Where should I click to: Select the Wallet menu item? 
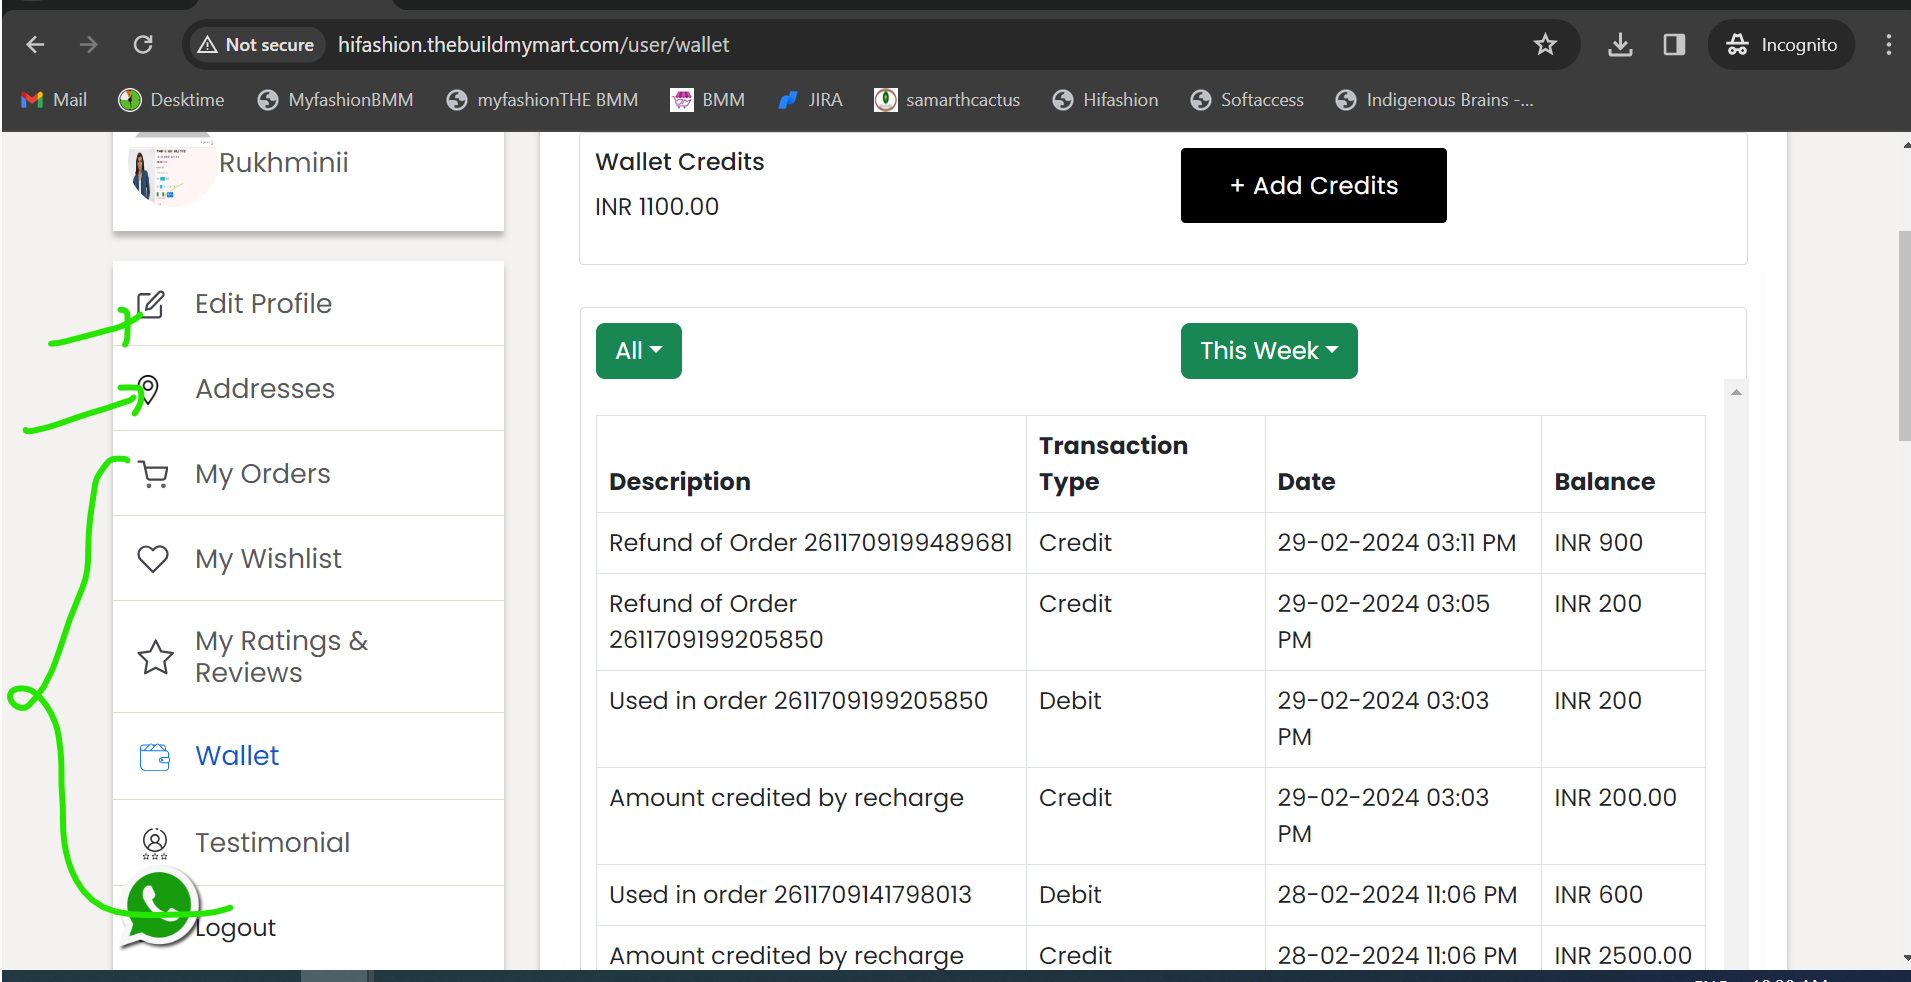pos(308,756)
